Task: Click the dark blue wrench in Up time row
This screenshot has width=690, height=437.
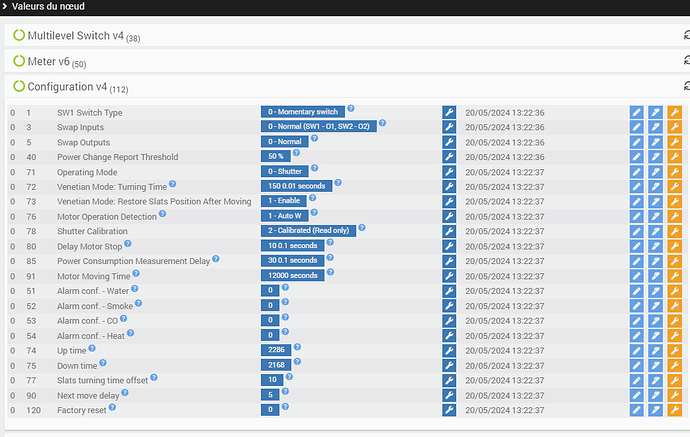Action: pos(449,350)
